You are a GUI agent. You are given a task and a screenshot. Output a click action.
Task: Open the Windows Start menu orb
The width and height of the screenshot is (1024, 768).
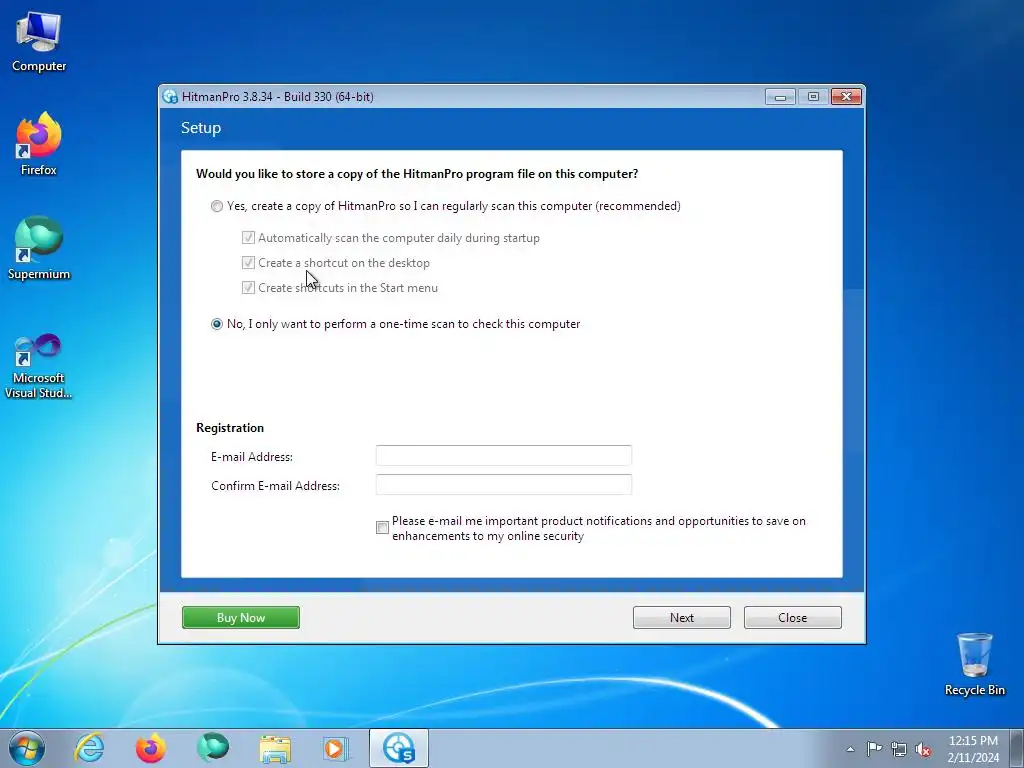tap(27, 748)
